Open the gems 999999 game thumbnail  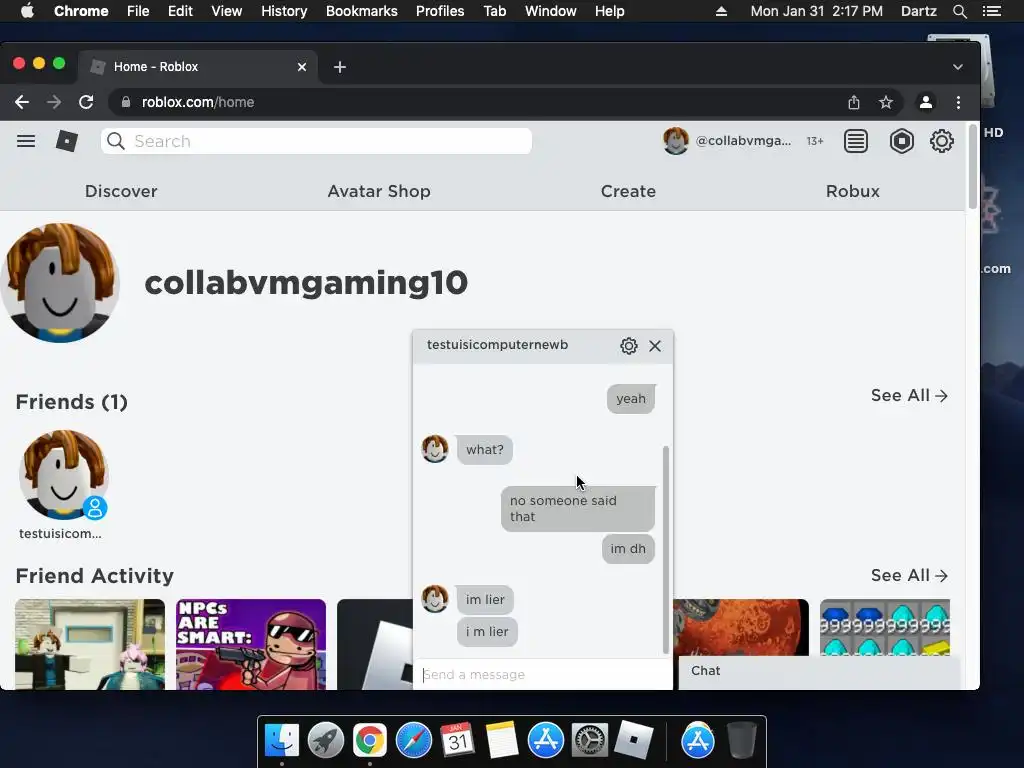point(885,628)
